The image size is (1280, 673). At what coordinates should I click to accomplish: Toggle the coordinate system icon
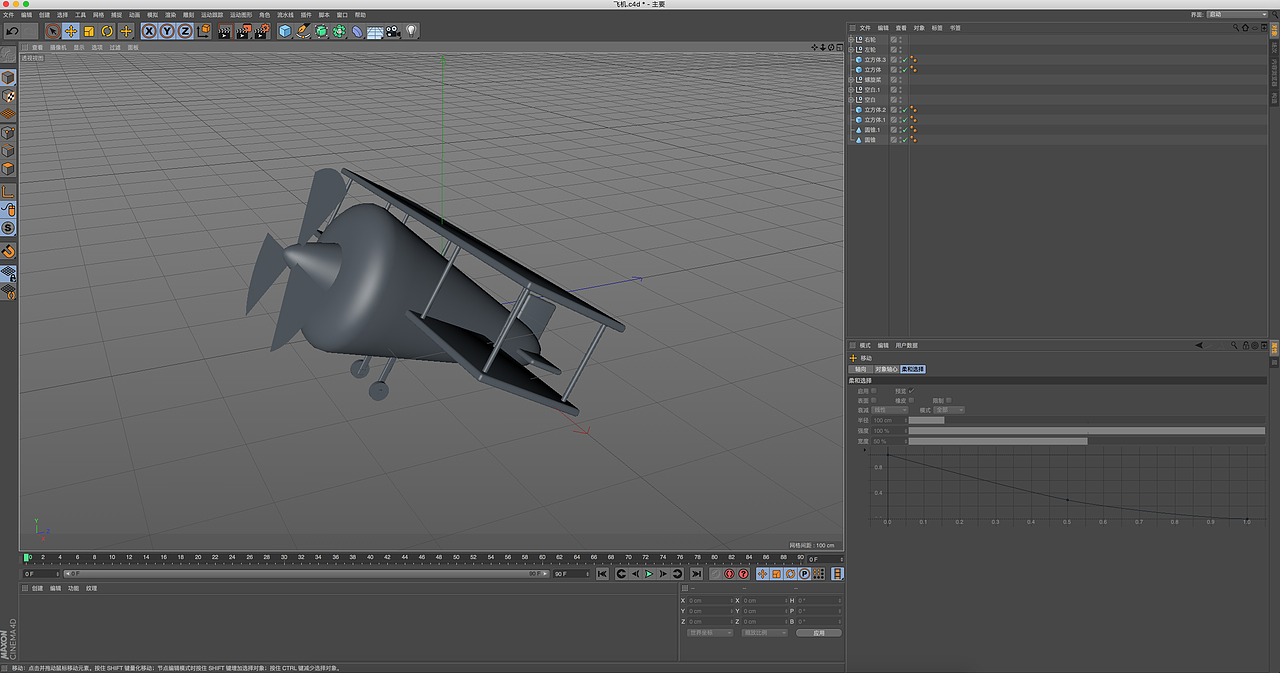point(204,31)
